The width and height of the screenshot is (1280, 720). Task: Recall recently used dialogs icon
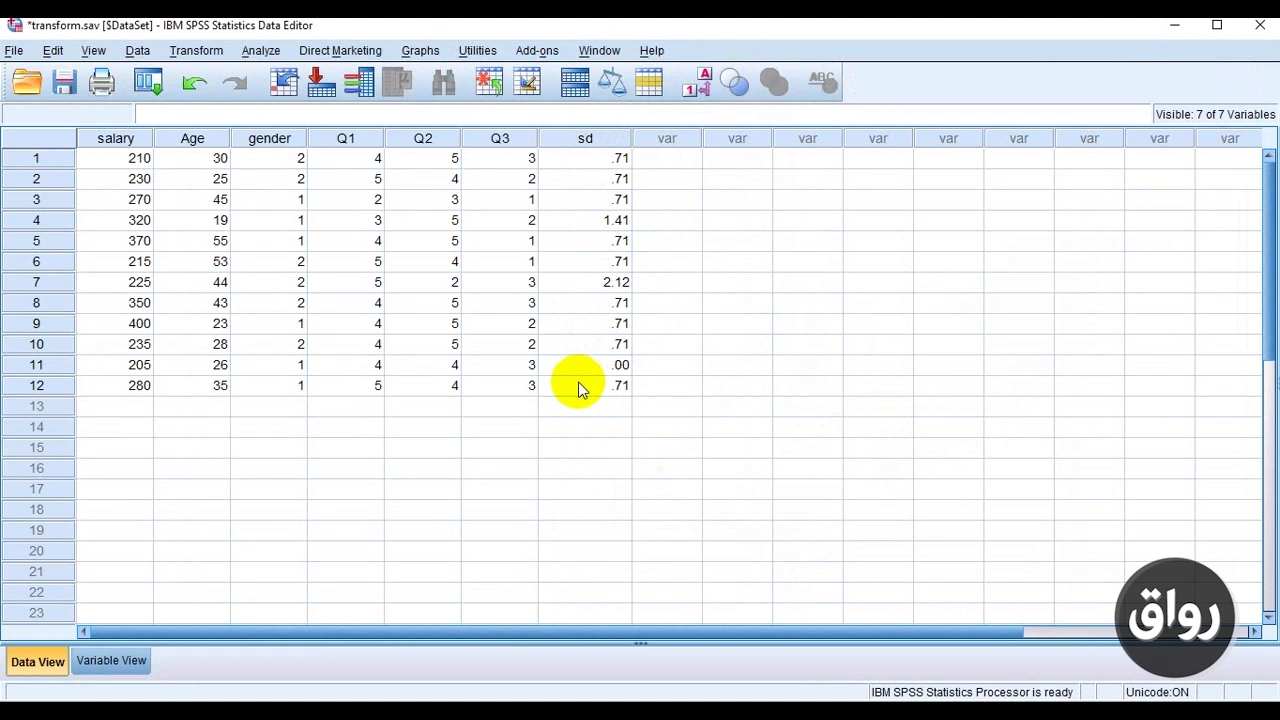point(148,82)
